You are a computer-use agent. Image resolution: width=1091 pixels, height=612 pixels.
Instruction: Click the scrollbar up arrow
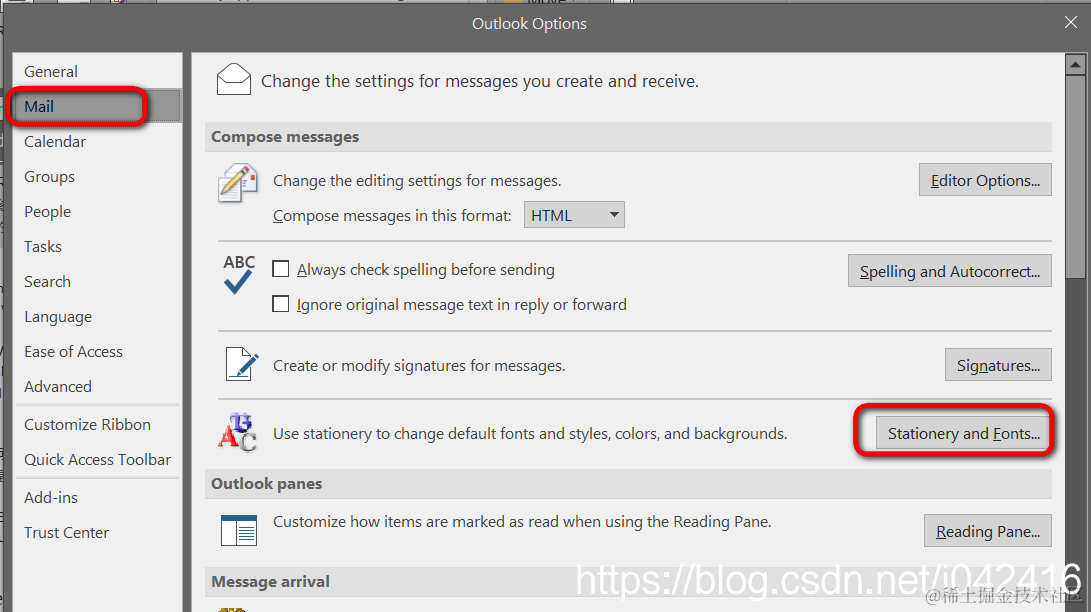point(1075,65)
